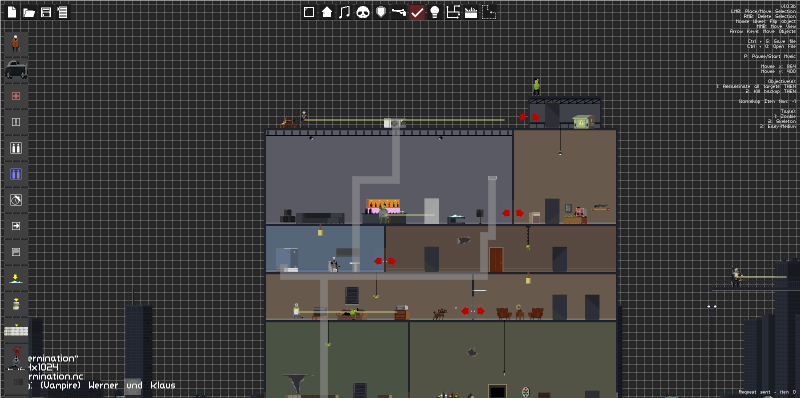The height and width of the screenshot is (398, 800).
Task: Pick the red window object in palette
Action: point(16,96)
